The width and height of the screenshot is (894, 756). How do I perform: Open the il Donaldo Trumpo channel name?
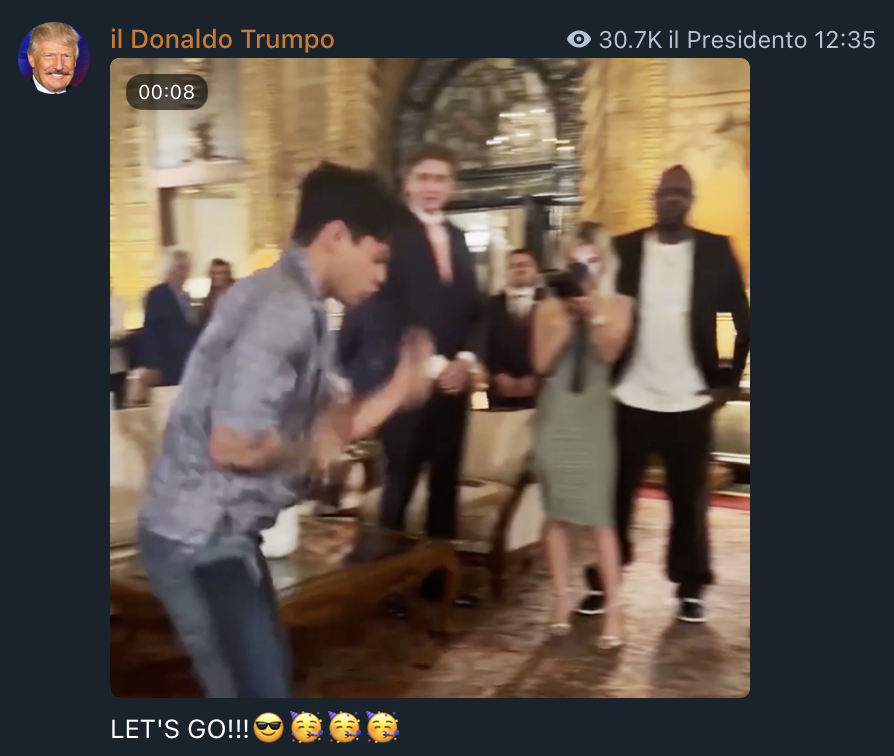[222, 39]
